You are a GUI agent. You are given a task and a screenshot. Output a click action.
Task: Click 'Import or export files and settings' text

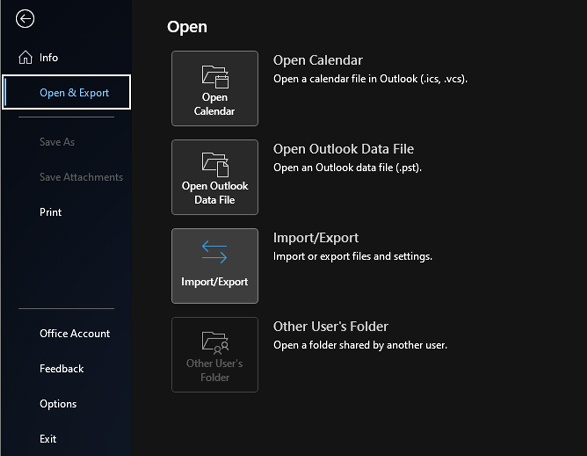(353, 256)
